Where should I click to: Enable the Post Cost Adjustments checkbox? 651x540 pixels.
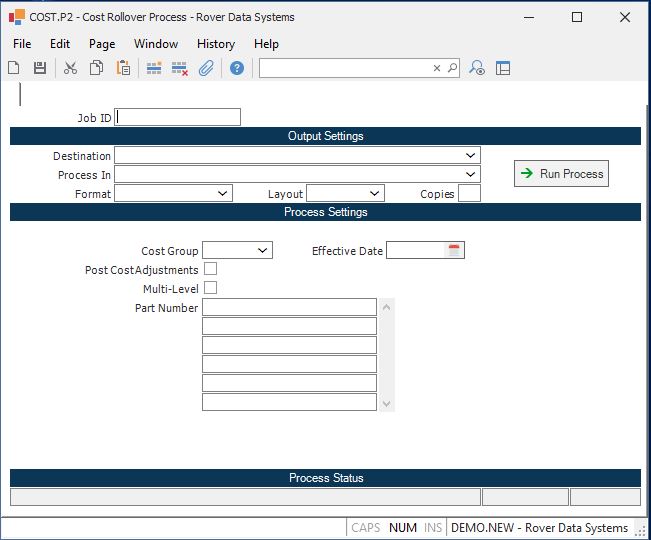pyautogui.click(x=210, y=270)
